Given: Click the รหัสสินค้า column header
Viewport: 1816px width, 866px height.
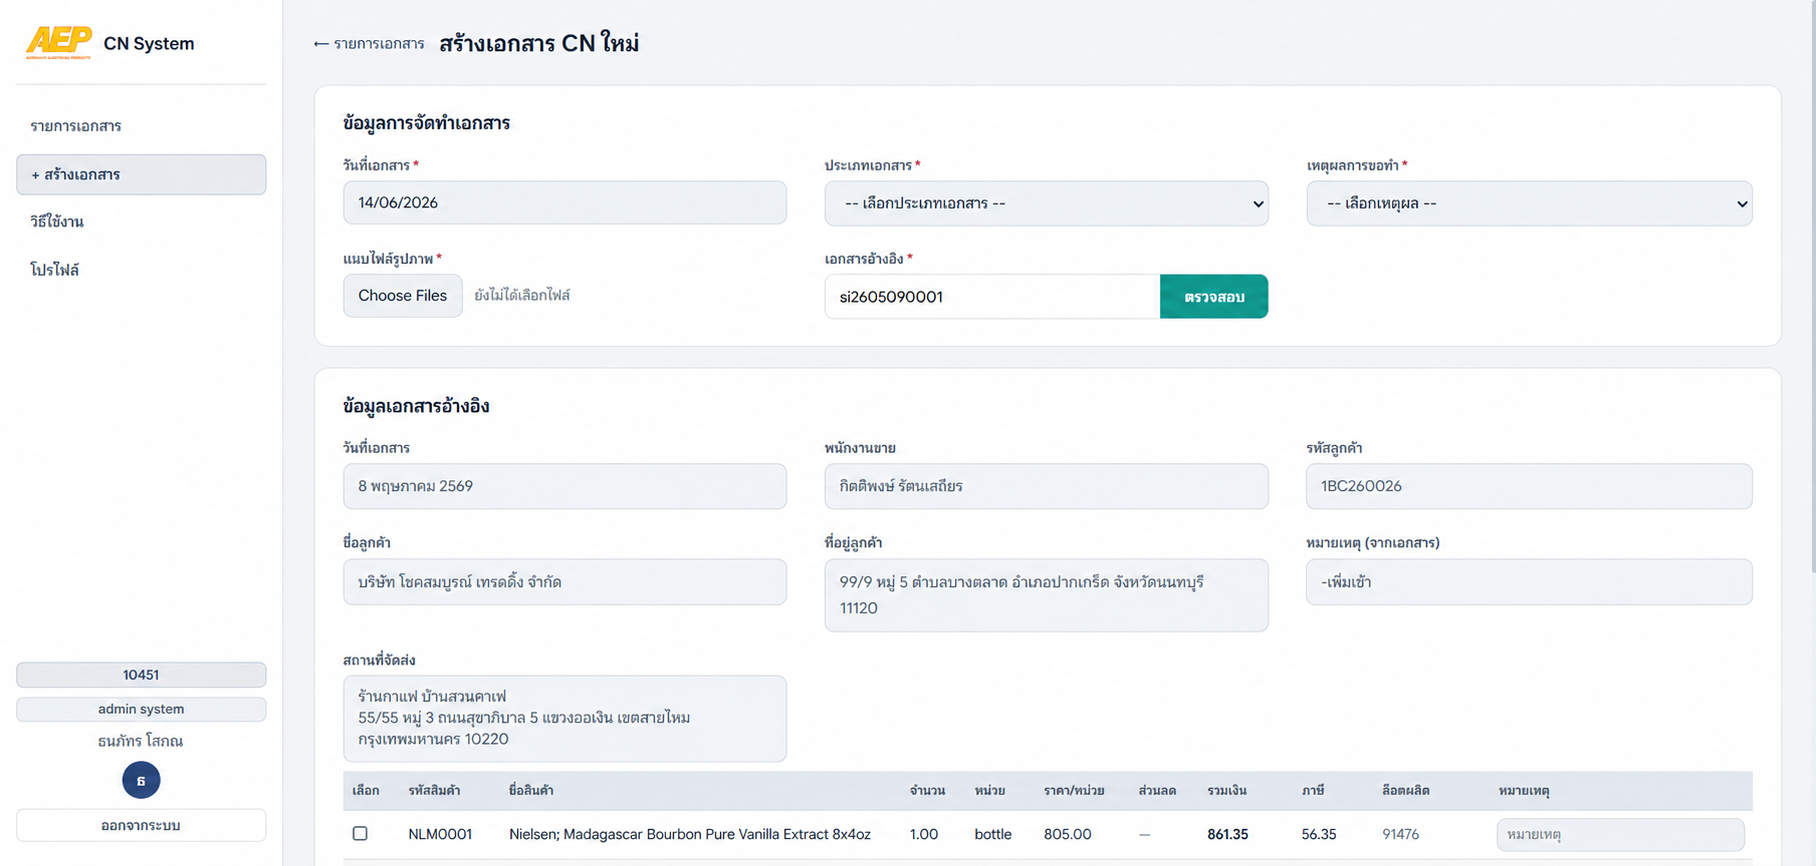Looking at the screenshot, I should click(x=434, y=790).
